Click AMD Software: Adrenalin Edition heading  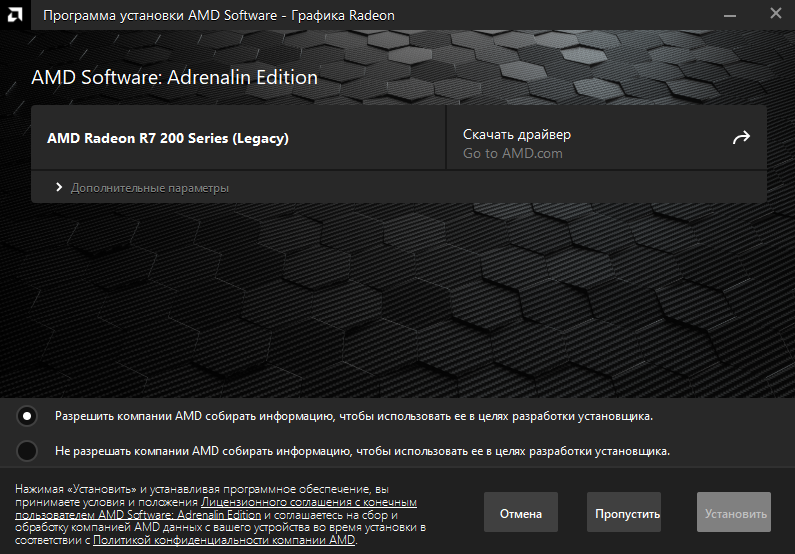(x=174, y=78)
